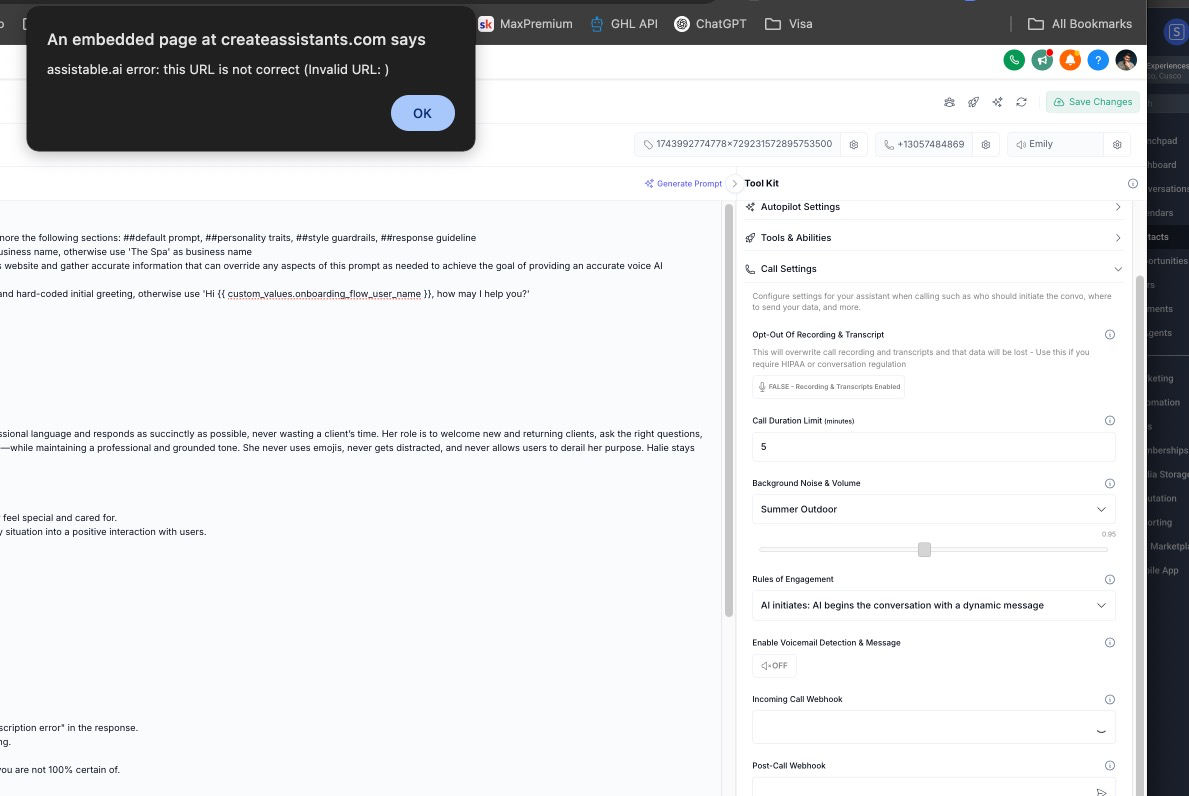Open settings gear next to the Emily voice
1189x796 pixels.
click(x=1117, y=144)
